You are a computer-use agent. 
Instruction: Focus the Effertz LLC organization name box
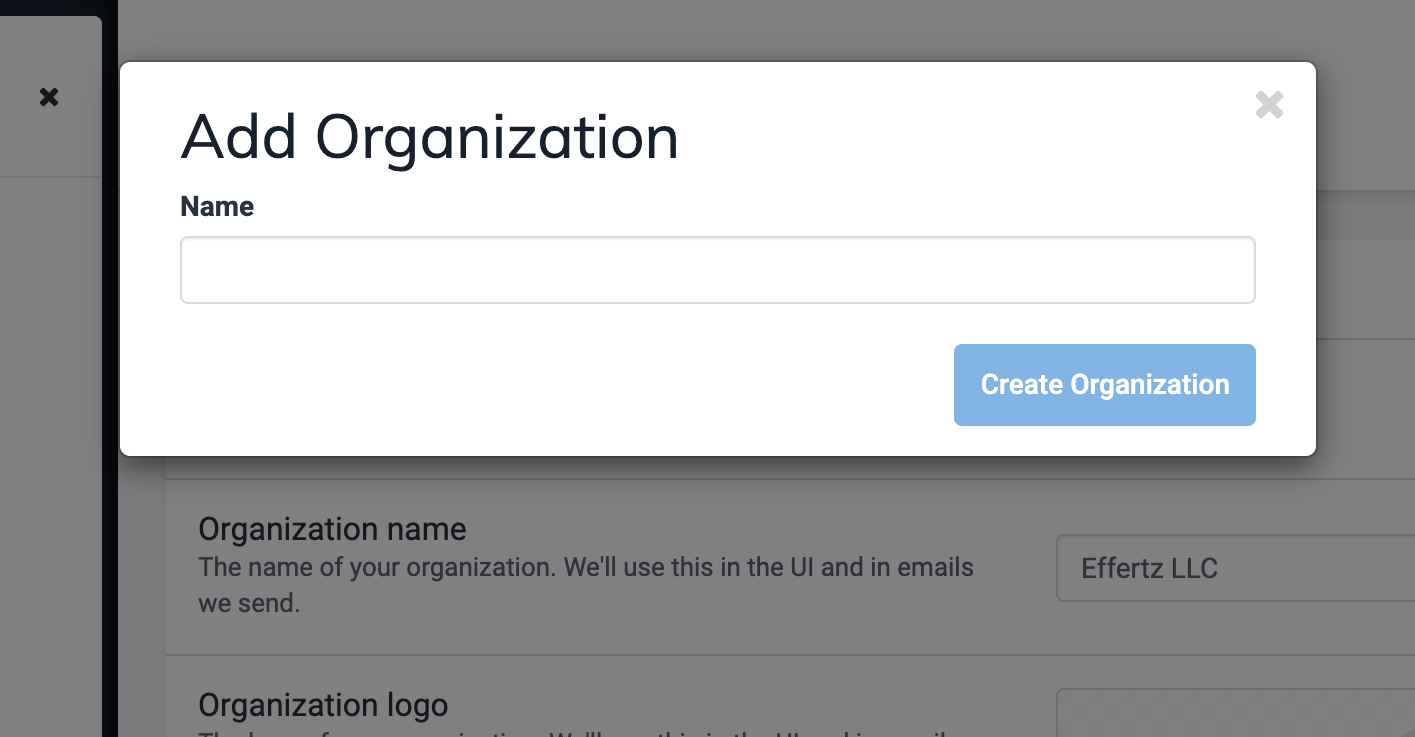pyautogui.click(x=1235, y=568)
